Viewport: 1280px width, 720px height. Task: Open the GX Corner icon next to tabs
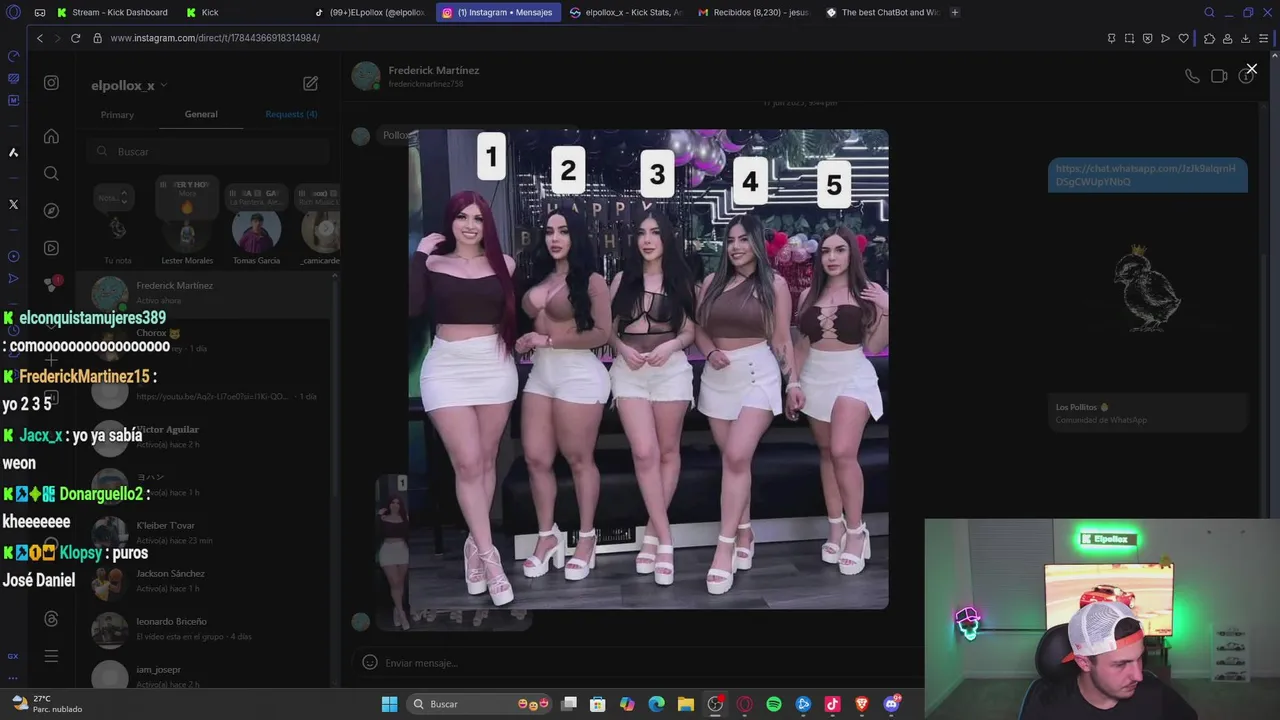39,12
